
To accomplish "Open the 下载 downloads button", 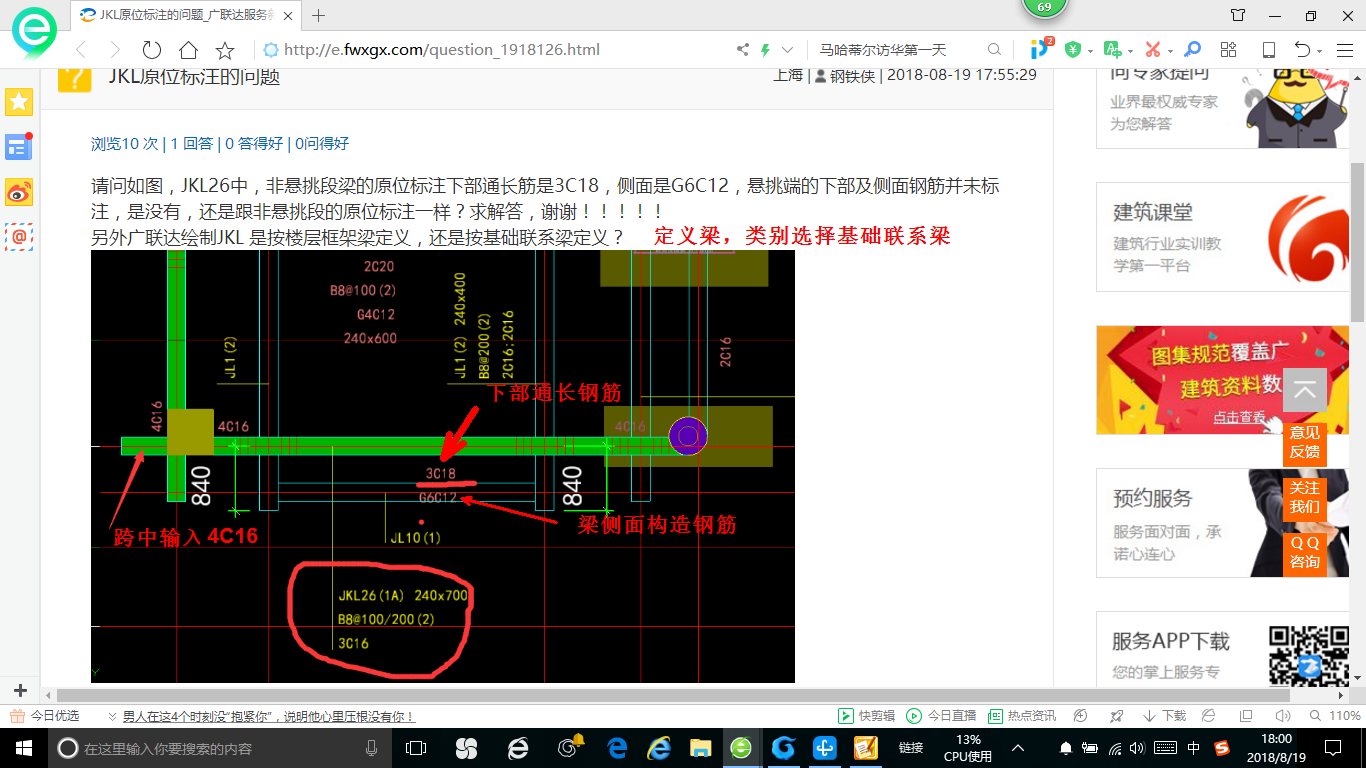I will (x=1163, y=716).
